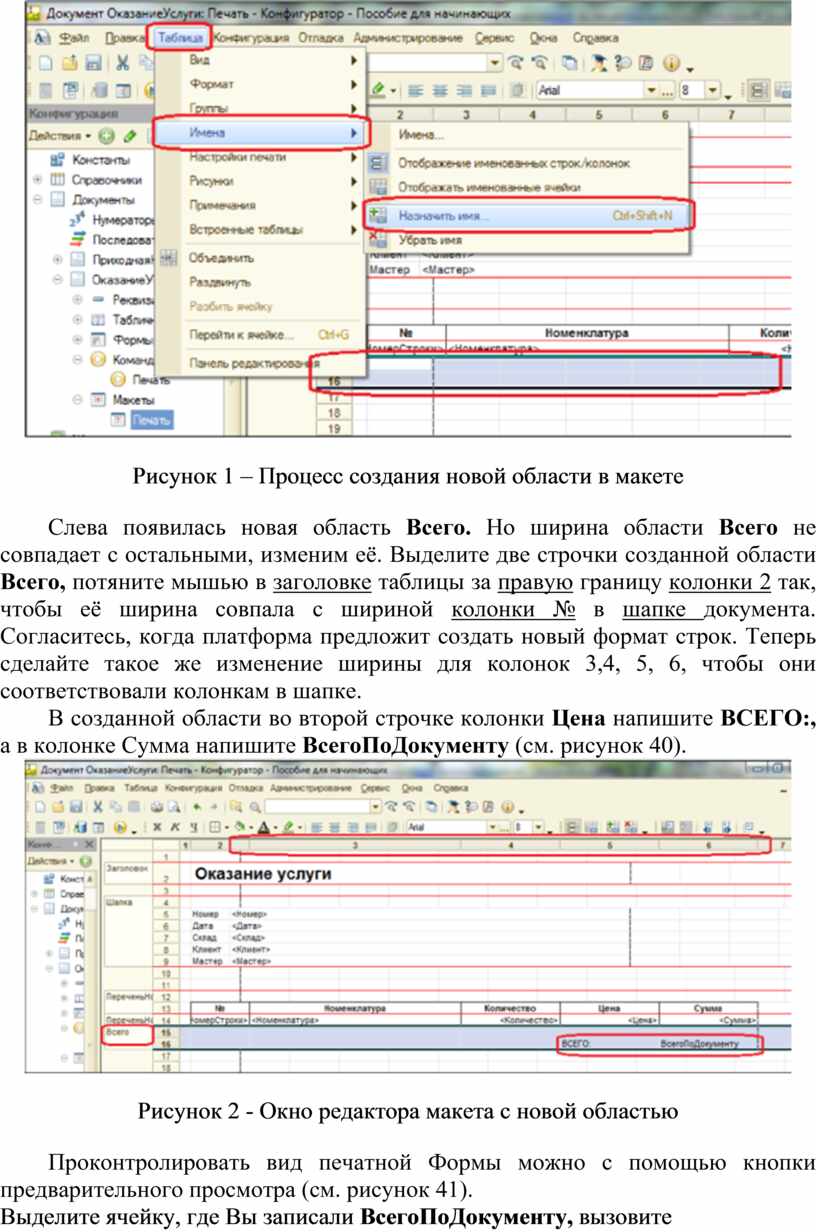Choose Назначить имя in the submenu
Screen dimensions: 816x1232
coord(527,215)
